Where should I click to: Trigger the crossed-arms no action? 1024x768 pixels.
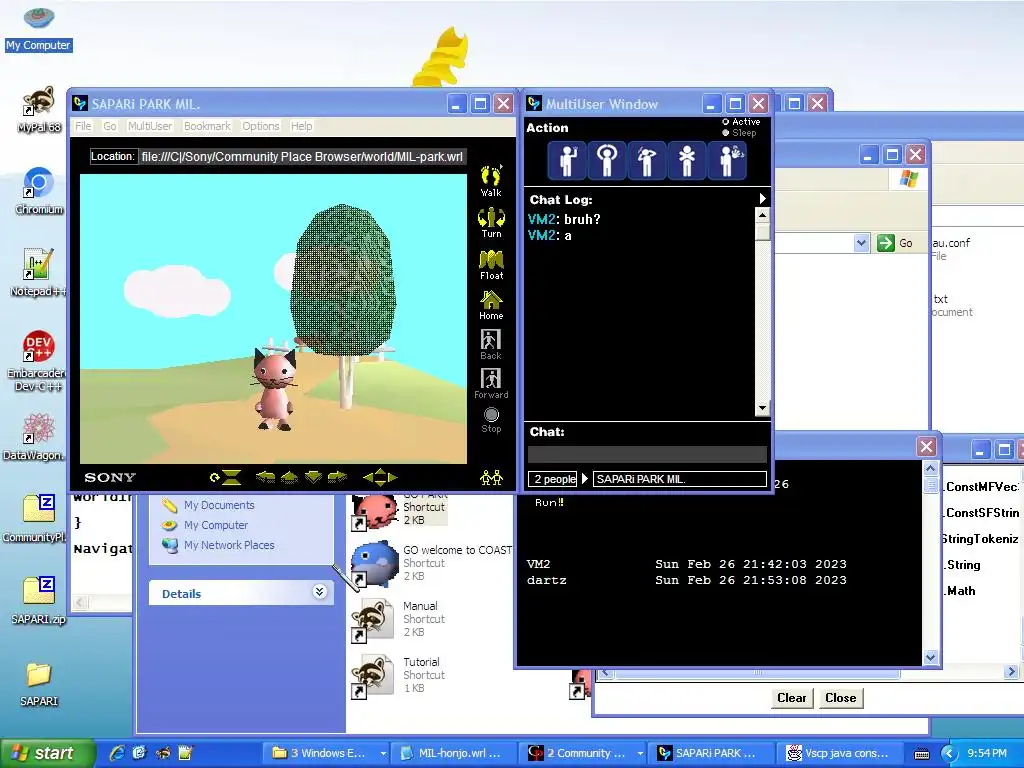[x=686, y=160]
